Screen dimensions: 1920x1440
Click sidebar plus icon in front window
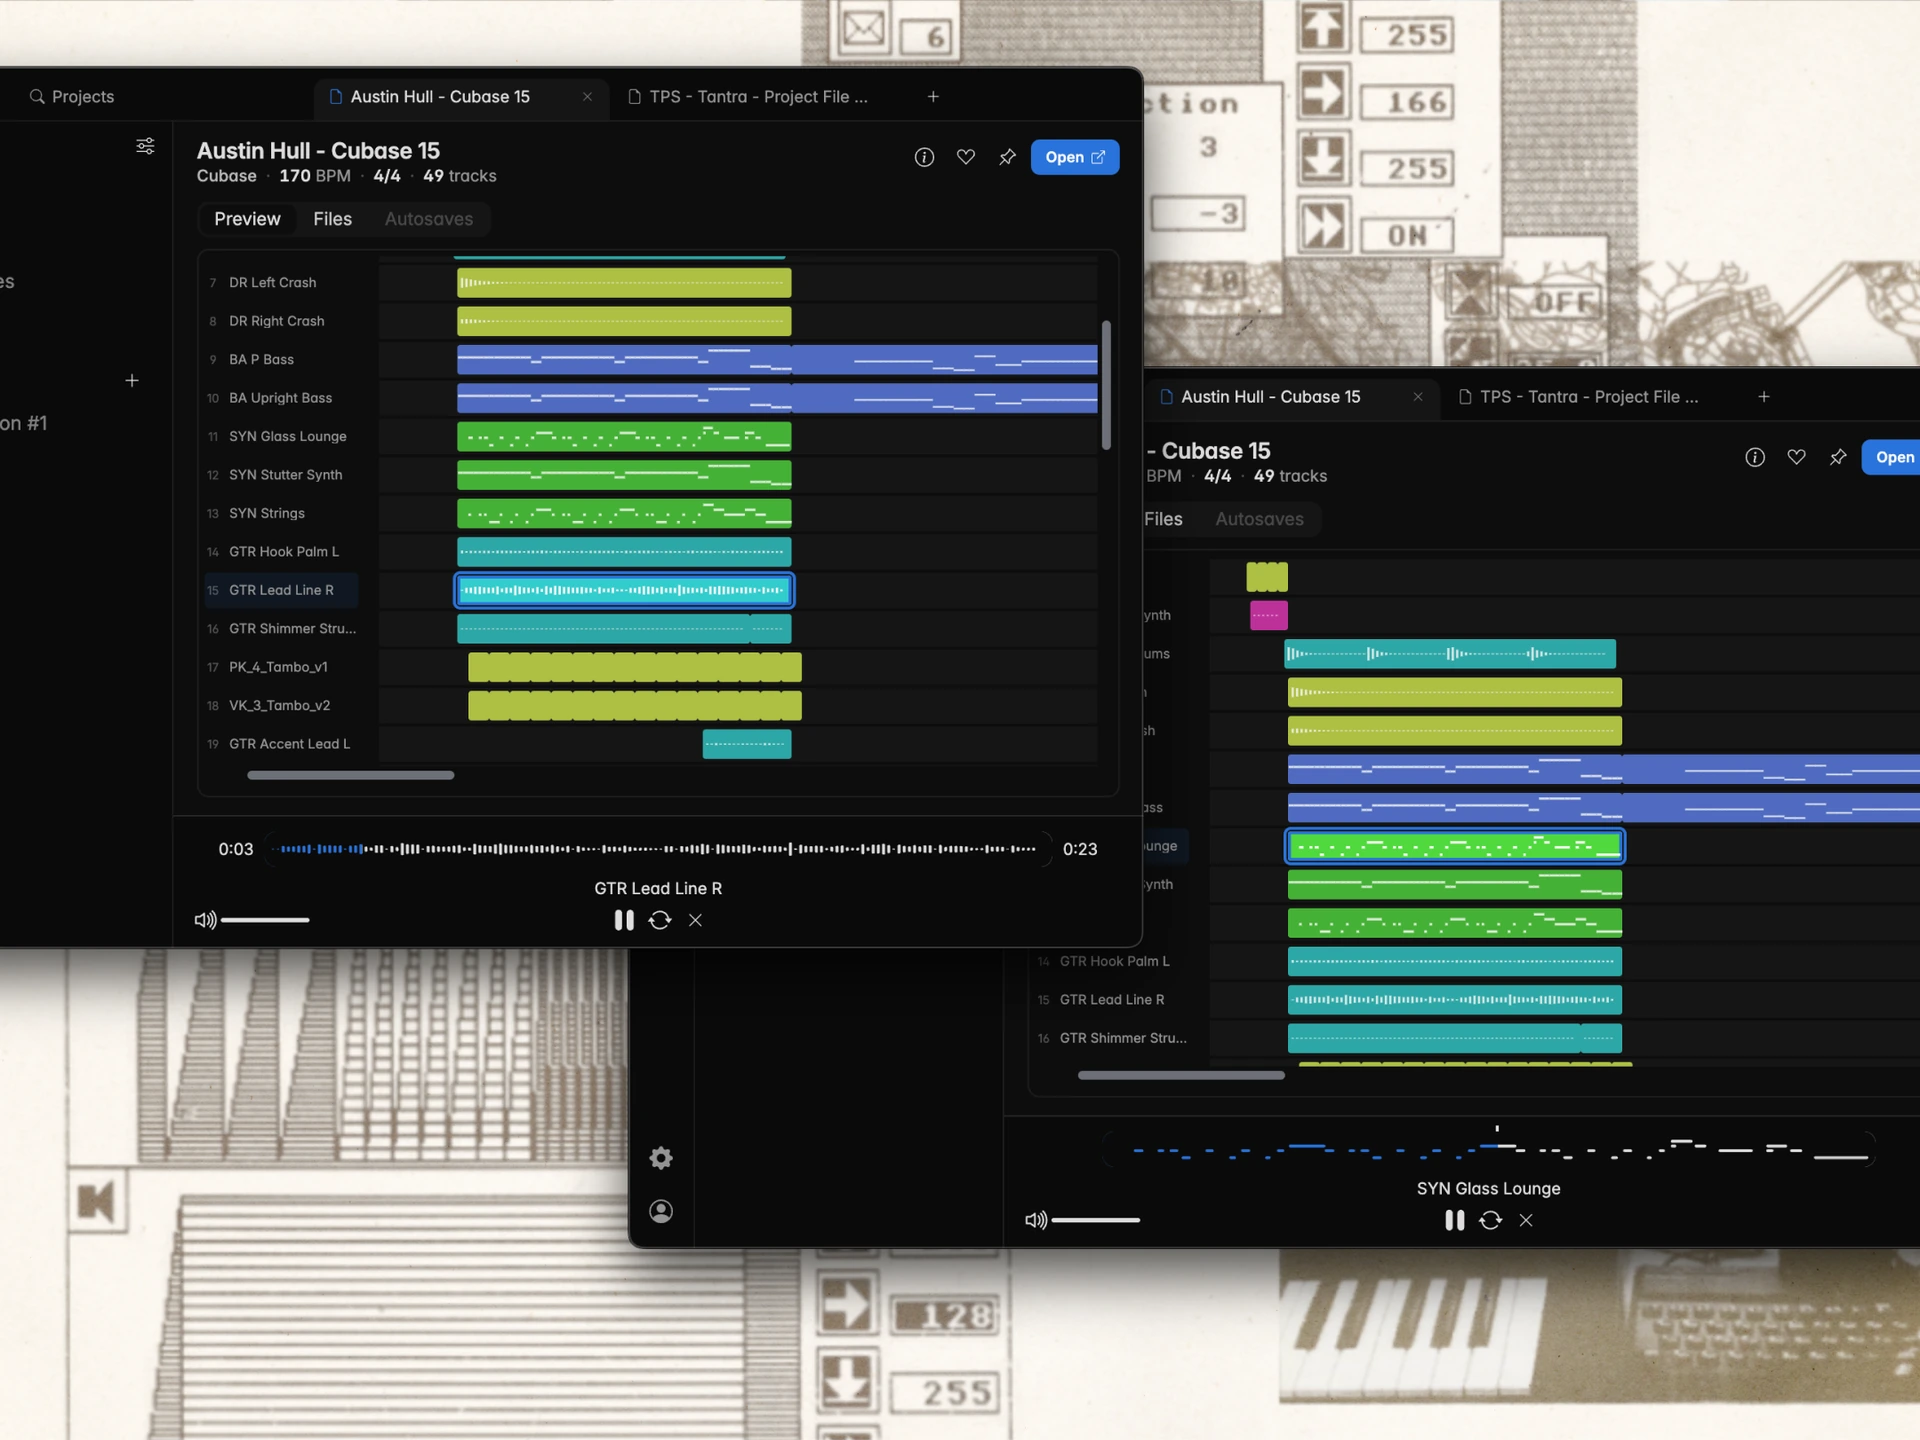(132, 381)
